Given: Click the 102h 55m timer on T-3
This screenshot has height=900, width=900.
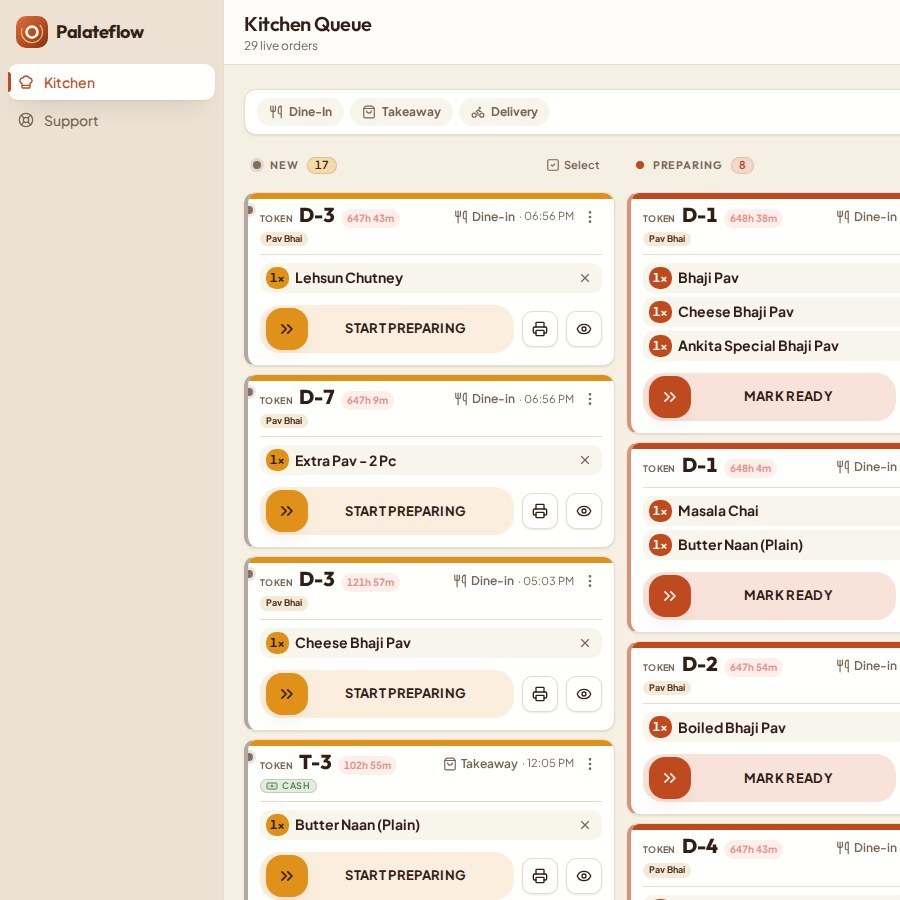Looking at the screenshot, I should pos(367,765).
